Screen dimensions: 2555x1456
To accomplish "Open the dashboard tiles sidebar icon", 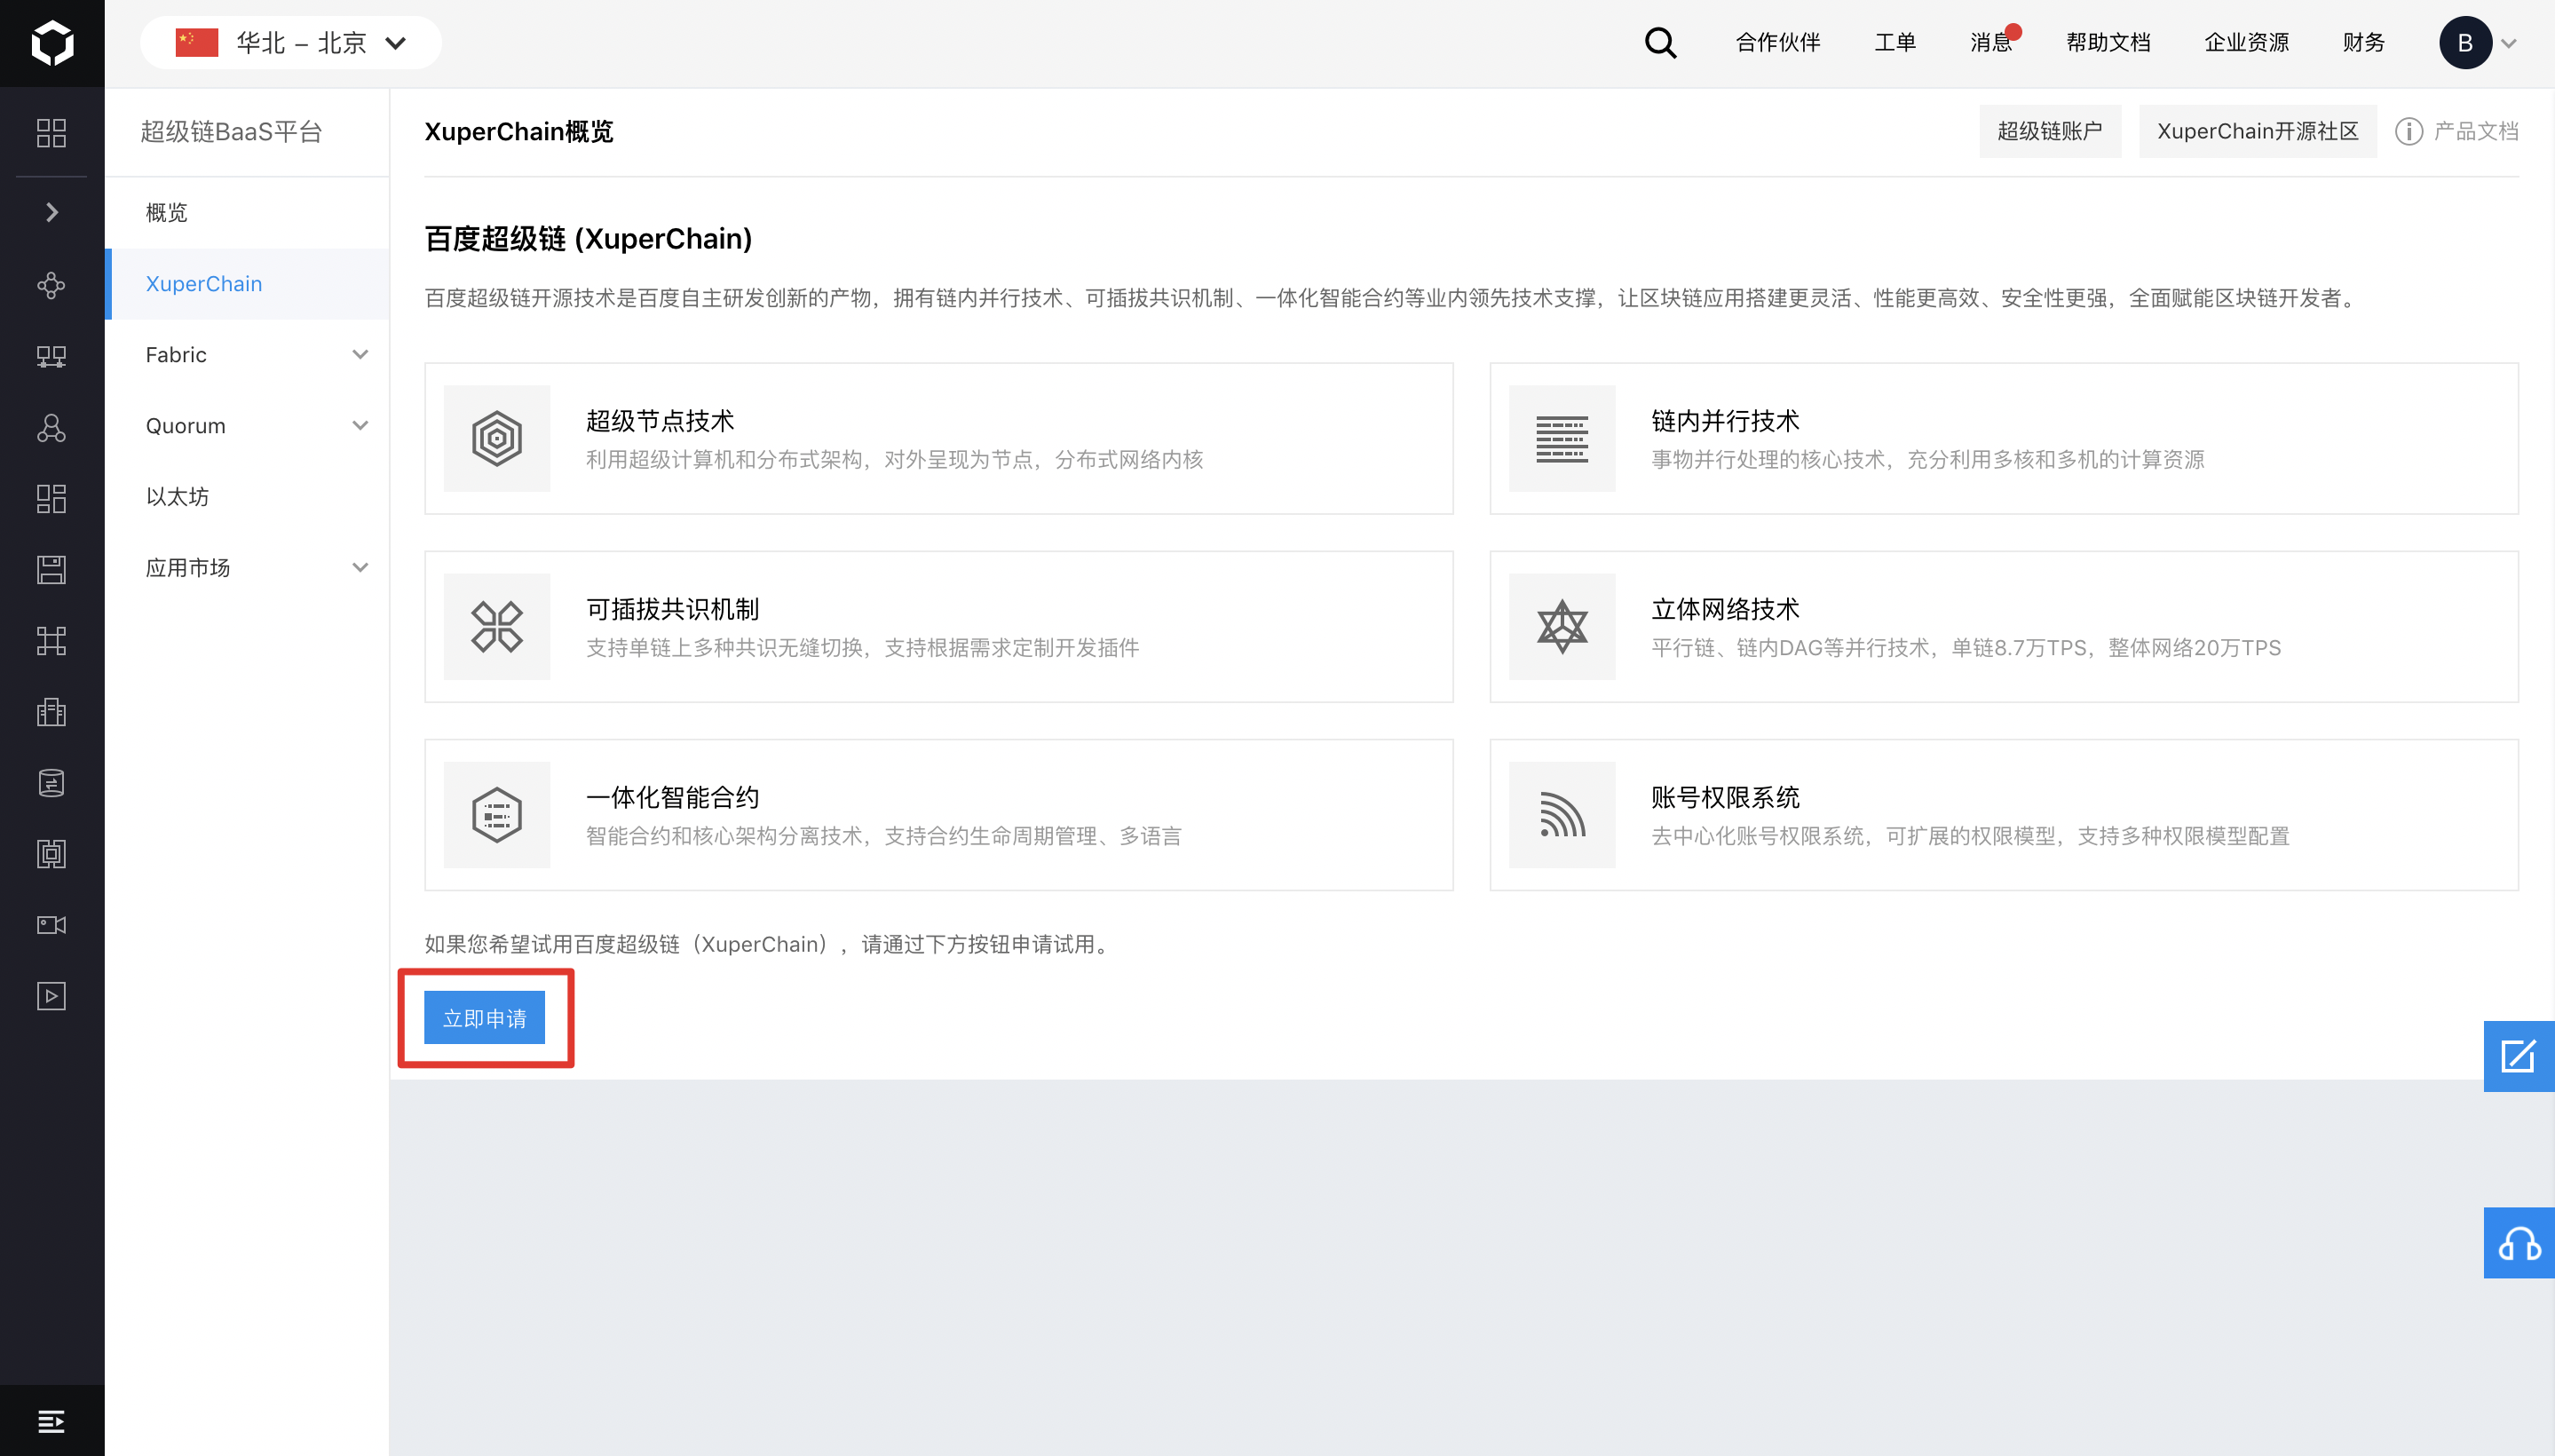I will point(51,498).
